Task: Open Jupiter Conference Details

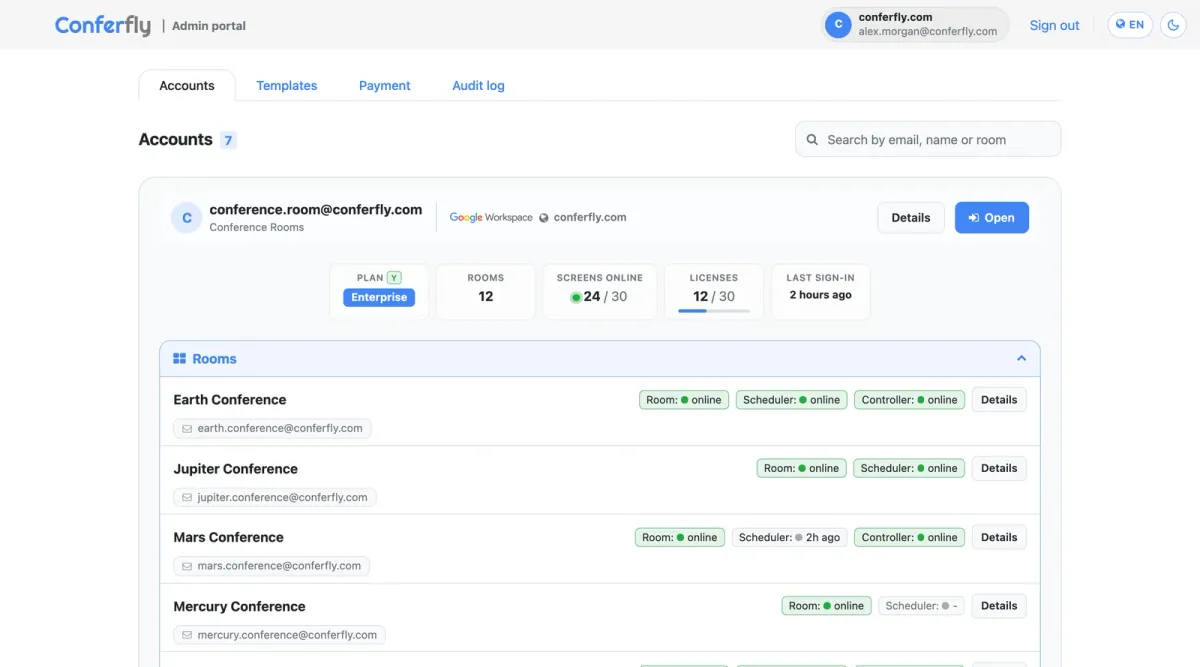Action: coord(999,468)
